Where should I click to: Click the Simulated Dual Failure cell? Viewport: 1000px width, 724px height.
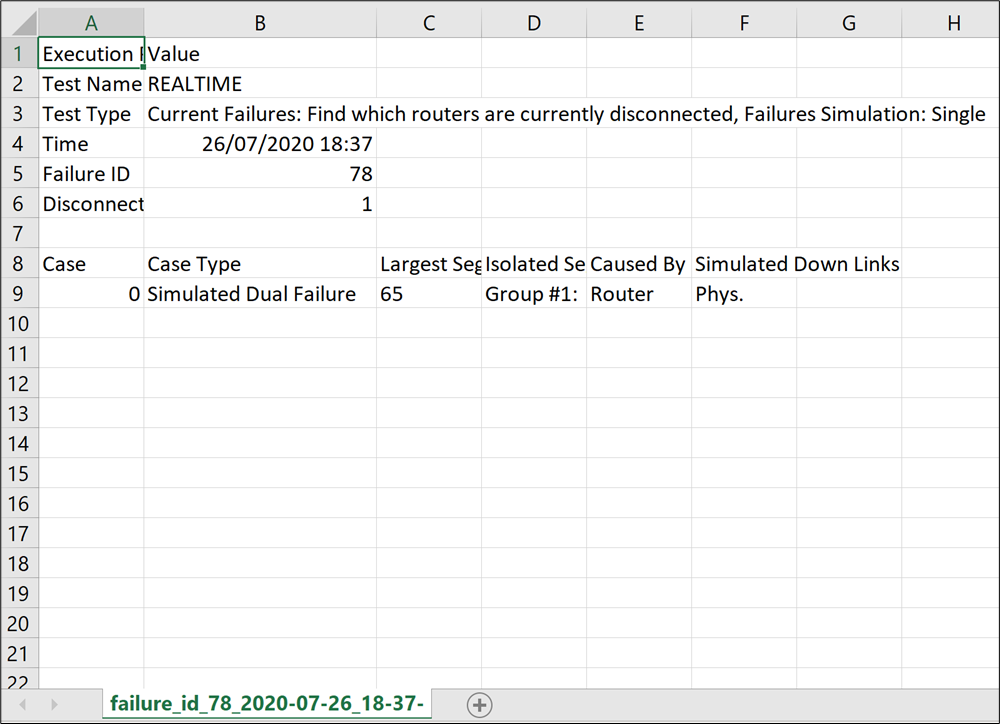[x=259, y=293]
